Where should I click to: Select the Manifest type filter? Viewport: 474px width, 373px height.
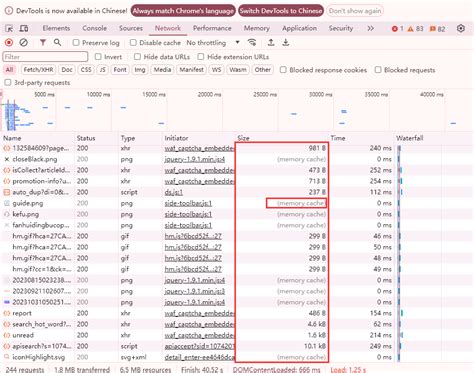tap(191, 70)
